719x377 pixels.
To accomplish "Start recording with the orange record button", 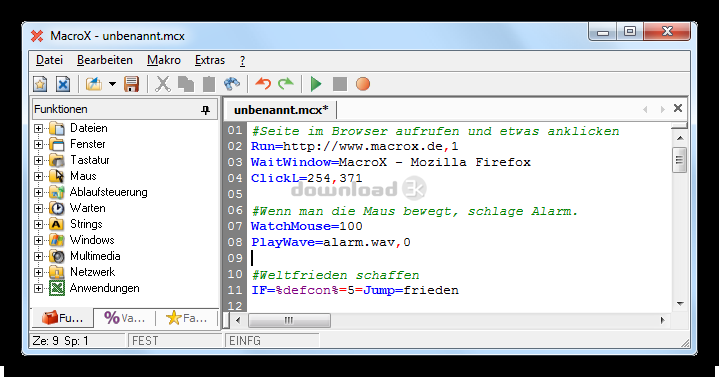I will pyautogui.click(x=363, y=84).
